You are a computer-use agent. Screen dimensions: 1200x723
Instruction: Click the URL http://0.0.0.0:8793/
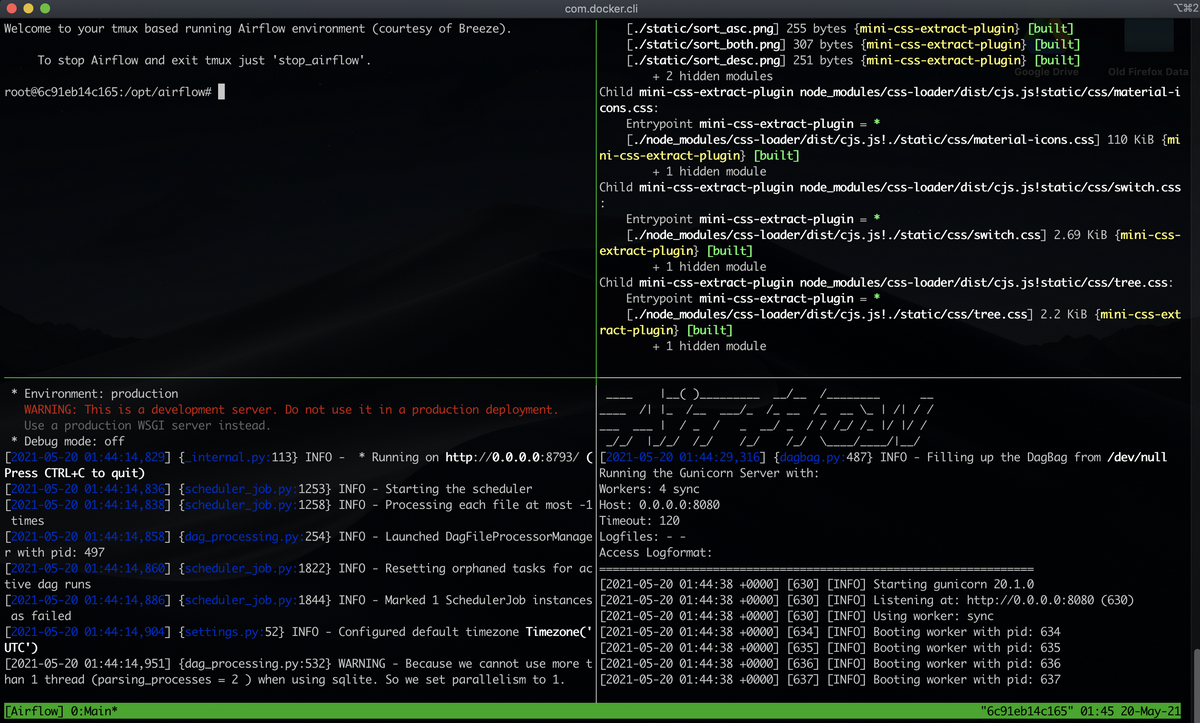(x=512, y=458)
